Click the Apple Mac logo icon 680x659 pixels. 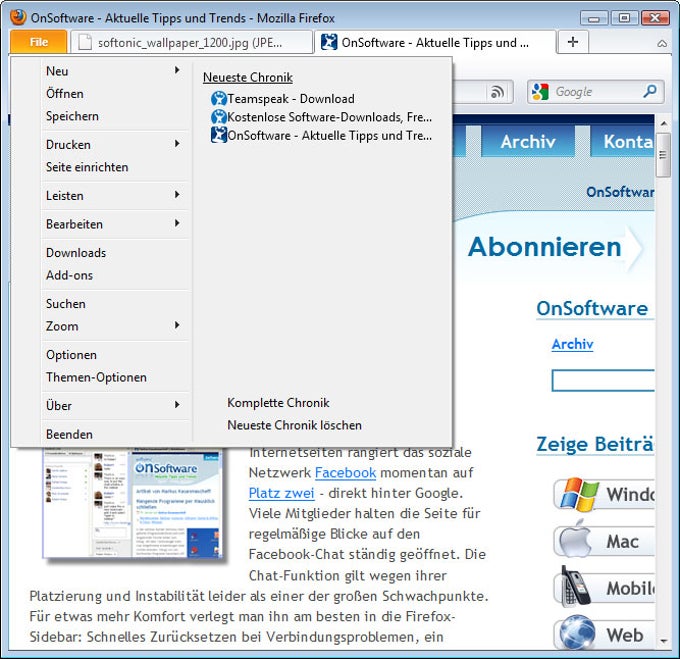(x=575, y=539)
